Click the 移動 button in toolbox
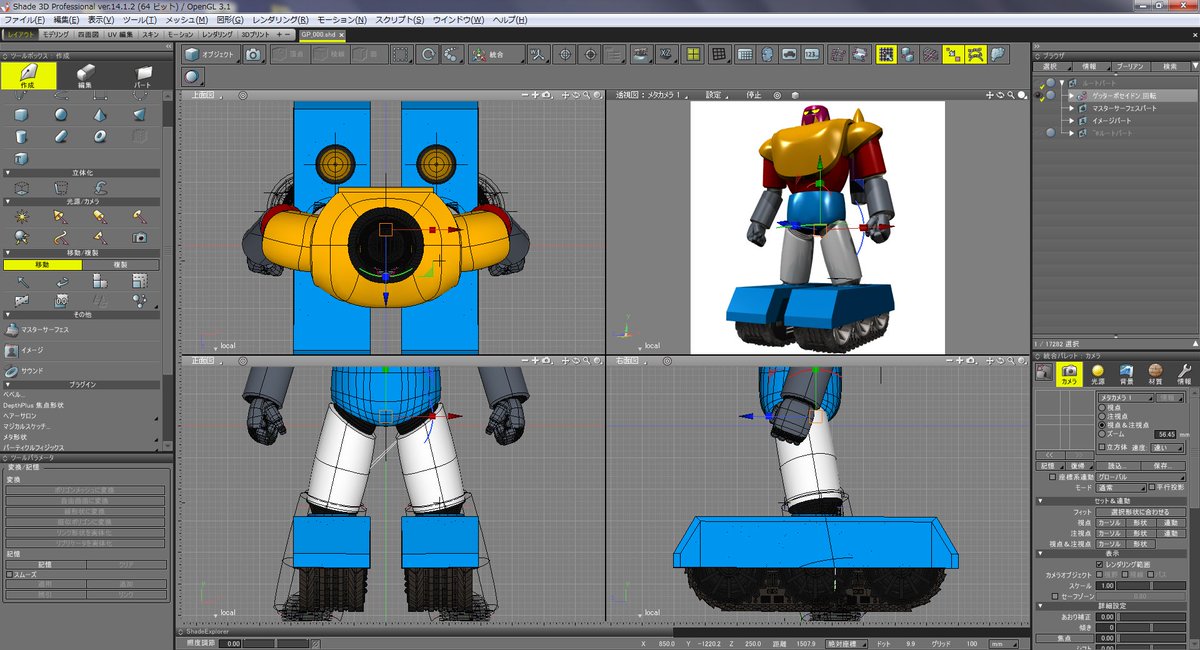 click(x=42, y=265)
